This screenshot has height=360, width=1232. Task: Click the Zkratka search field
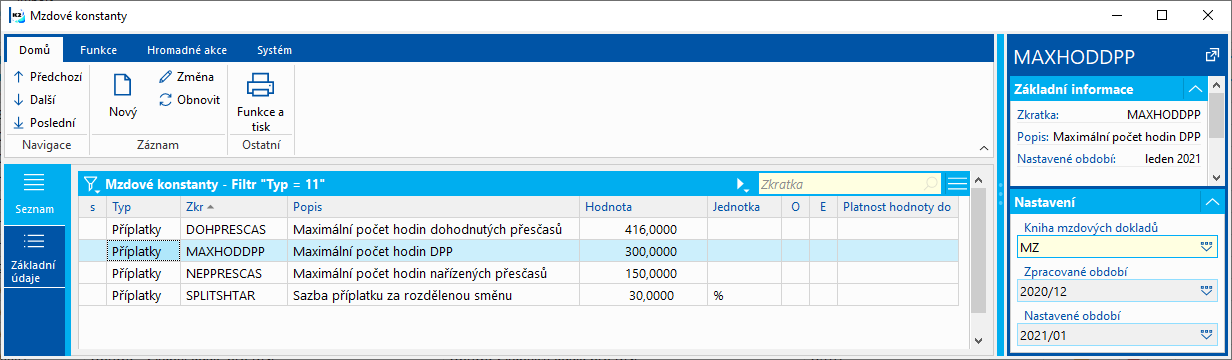(849, 184)
